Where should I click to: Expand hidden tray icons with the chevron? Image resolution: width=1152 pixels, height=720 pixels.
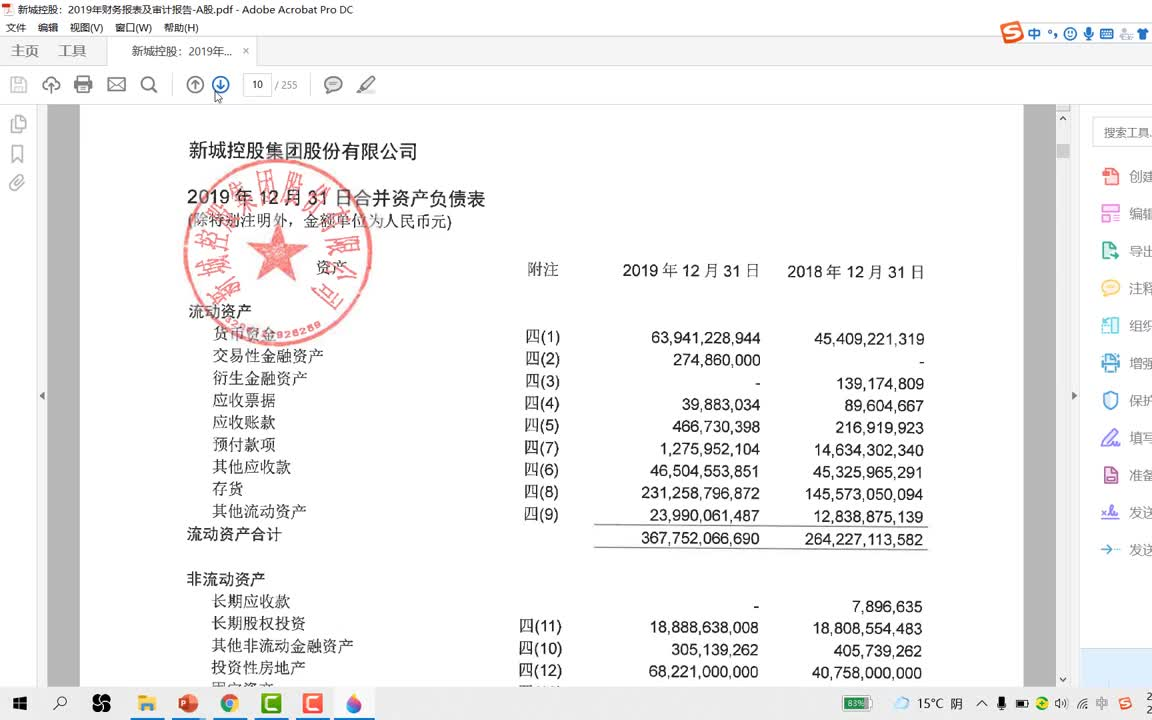click(982, 704)
